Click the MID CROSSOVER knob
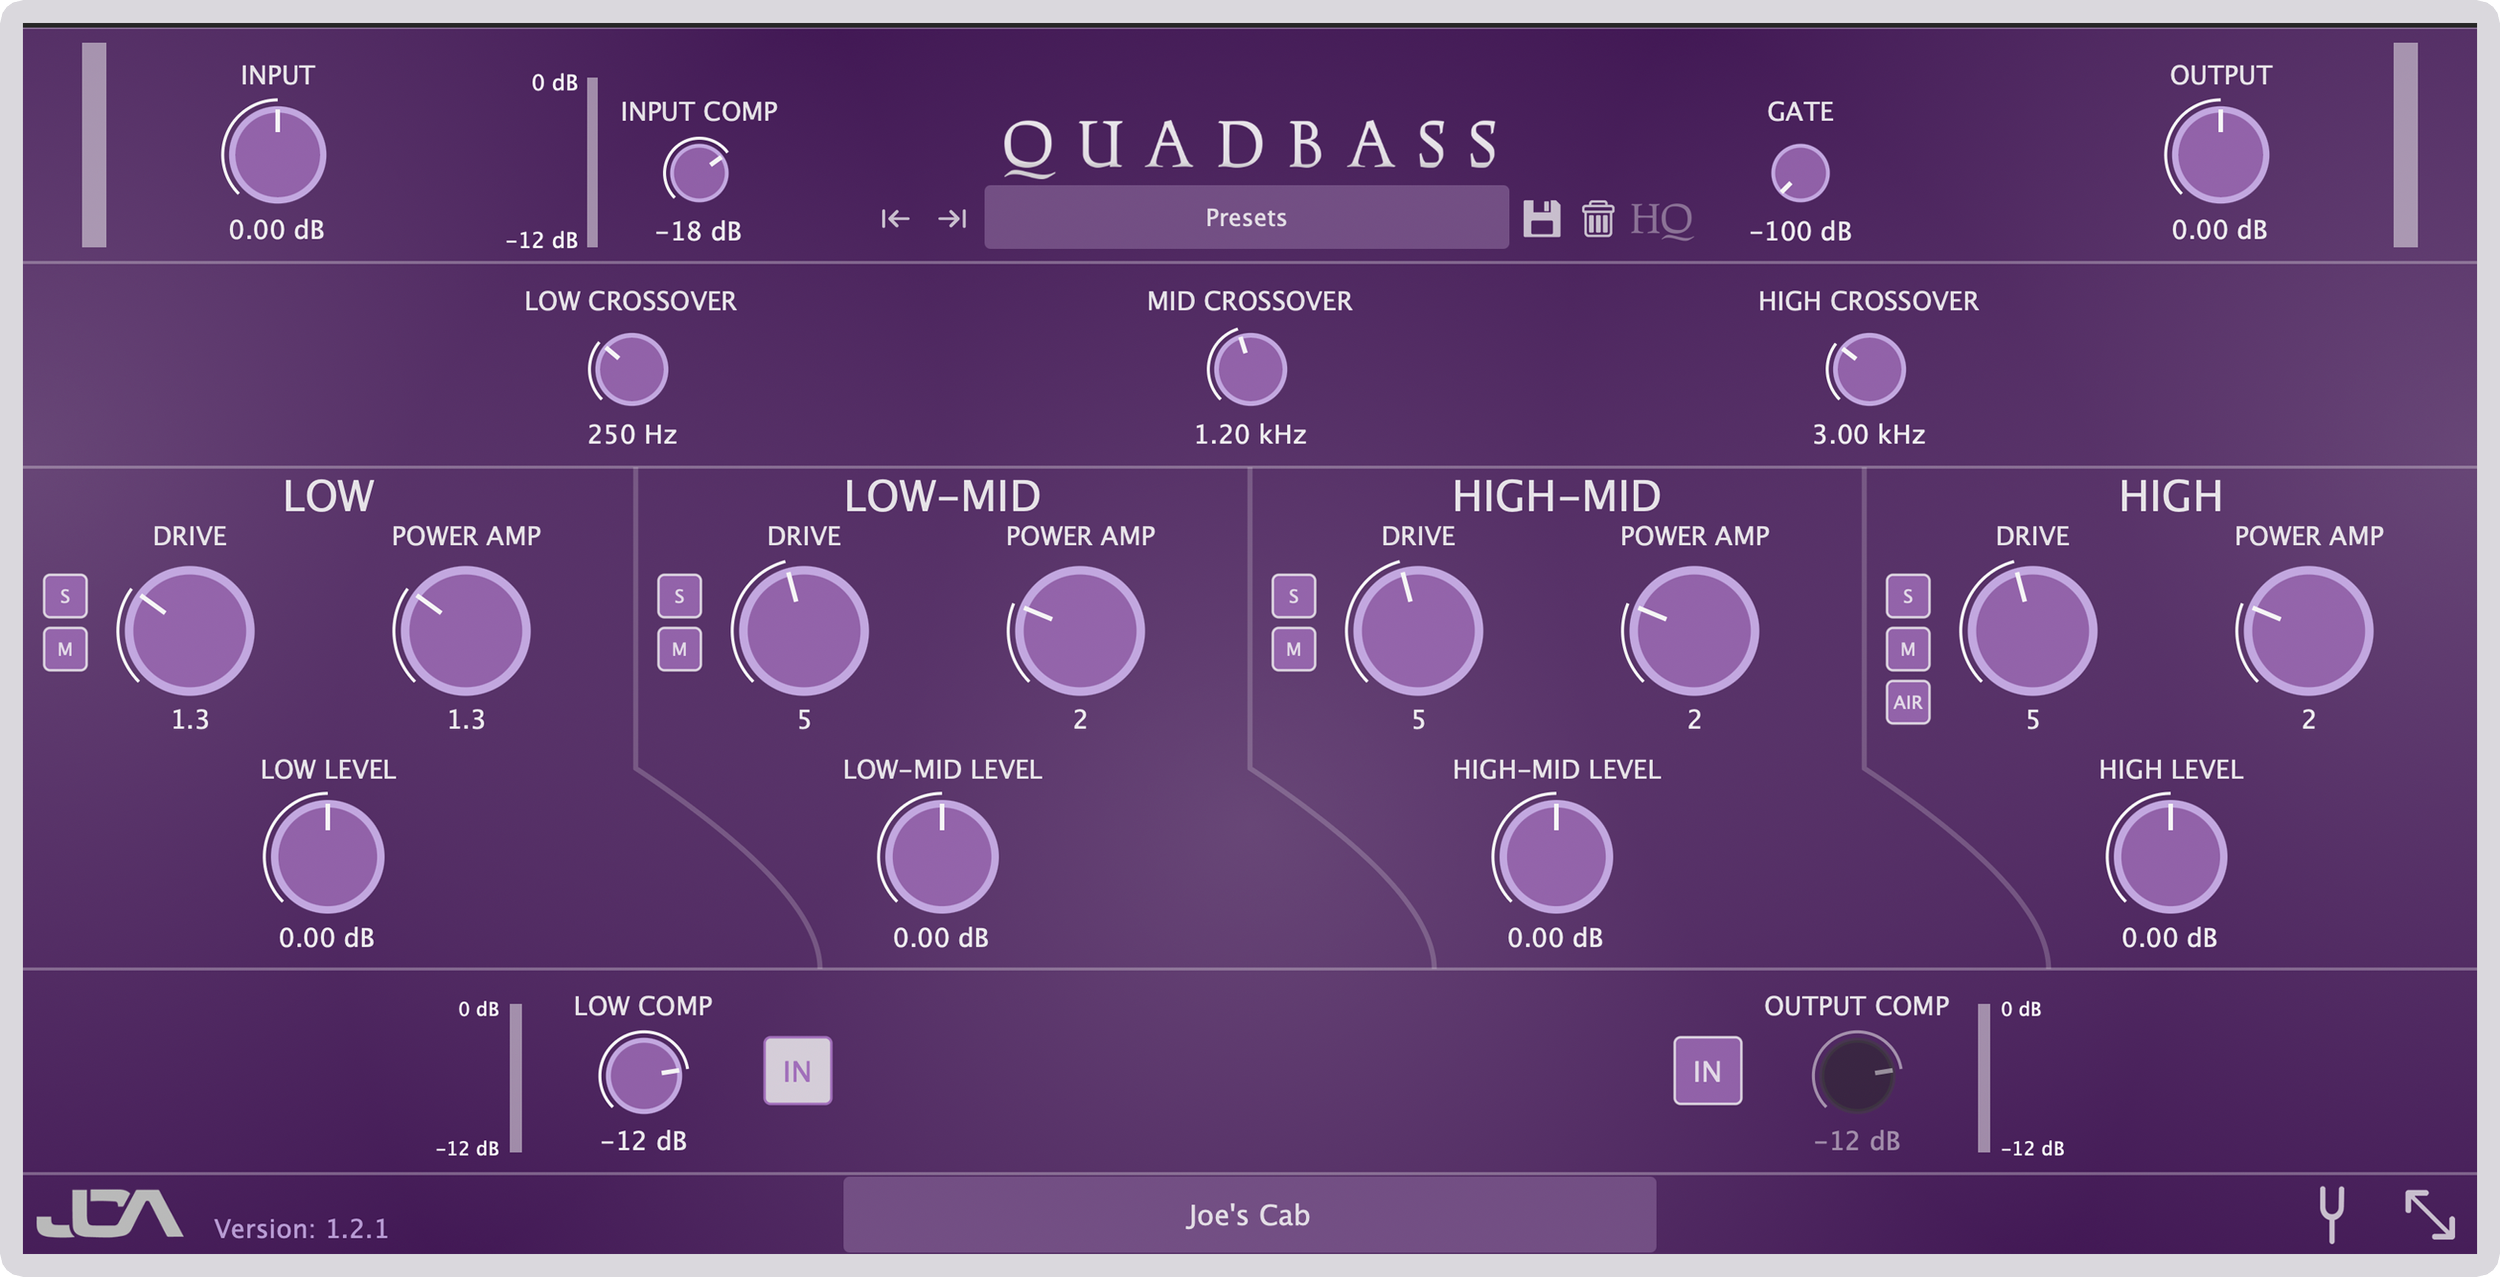 pos(1248,369)
